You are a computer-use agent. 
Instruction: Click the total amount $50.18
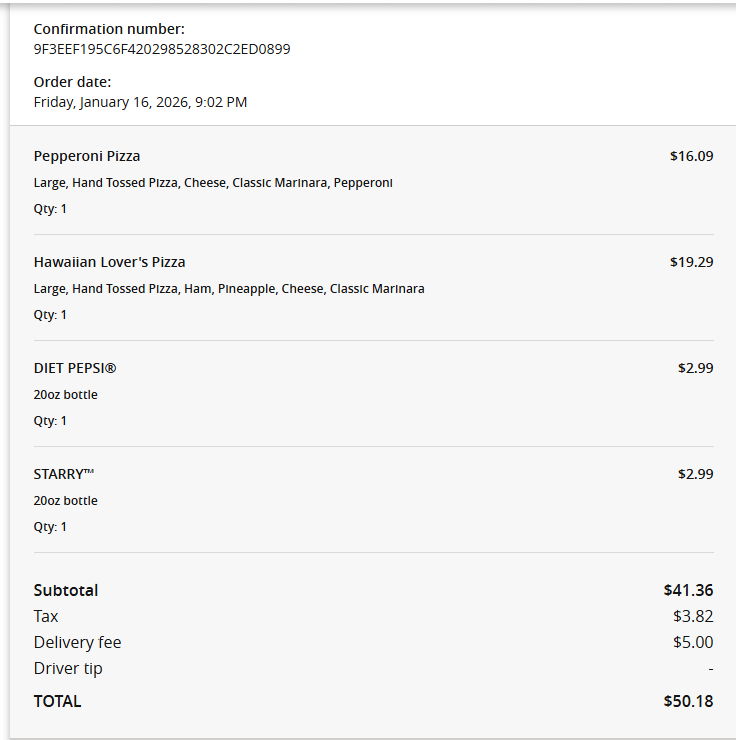[688, 701]
